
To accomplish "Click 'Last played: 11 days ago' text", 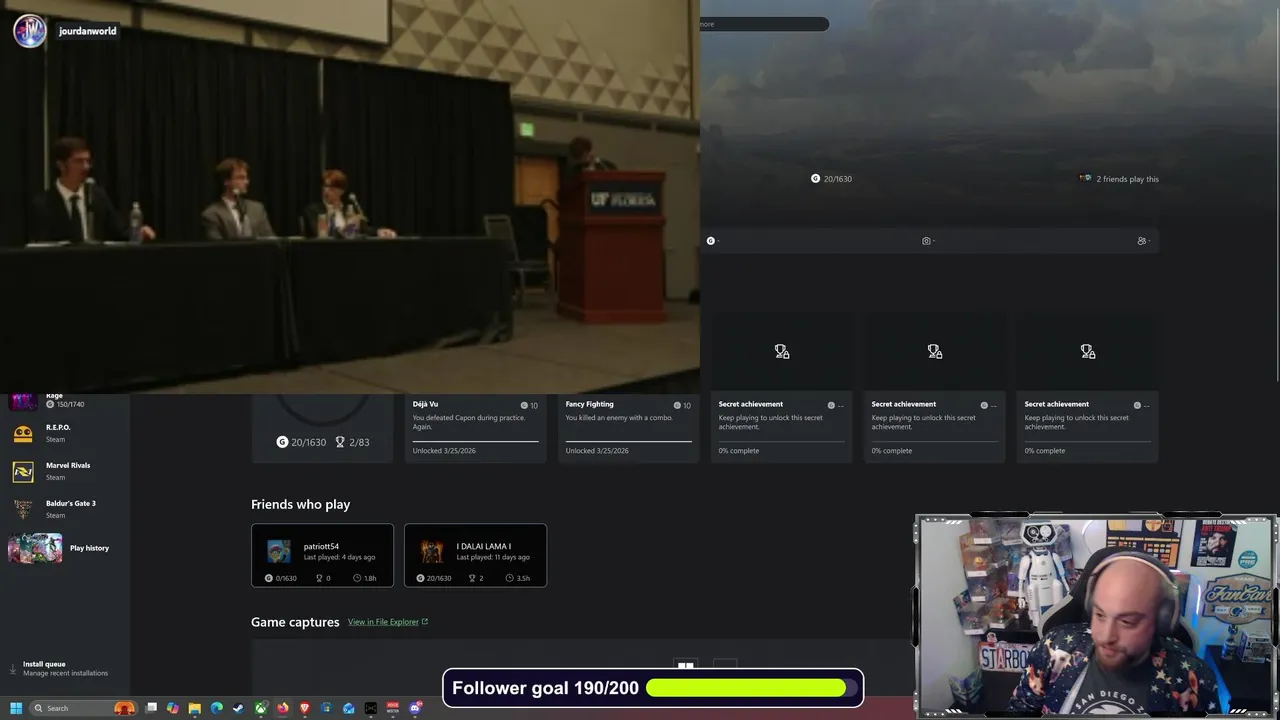I will click(x=494, y=557).
